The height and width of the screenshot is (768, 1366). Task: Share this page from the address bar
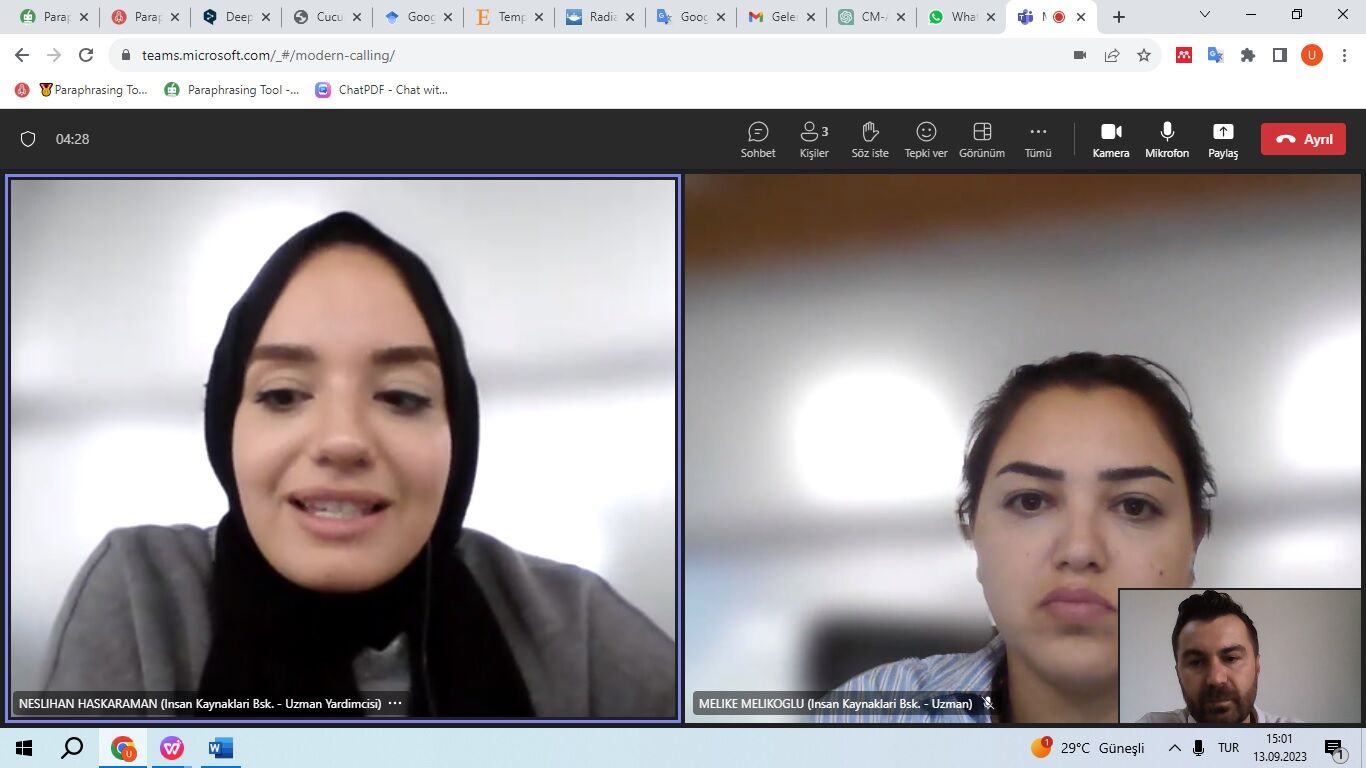(1112, 55)
